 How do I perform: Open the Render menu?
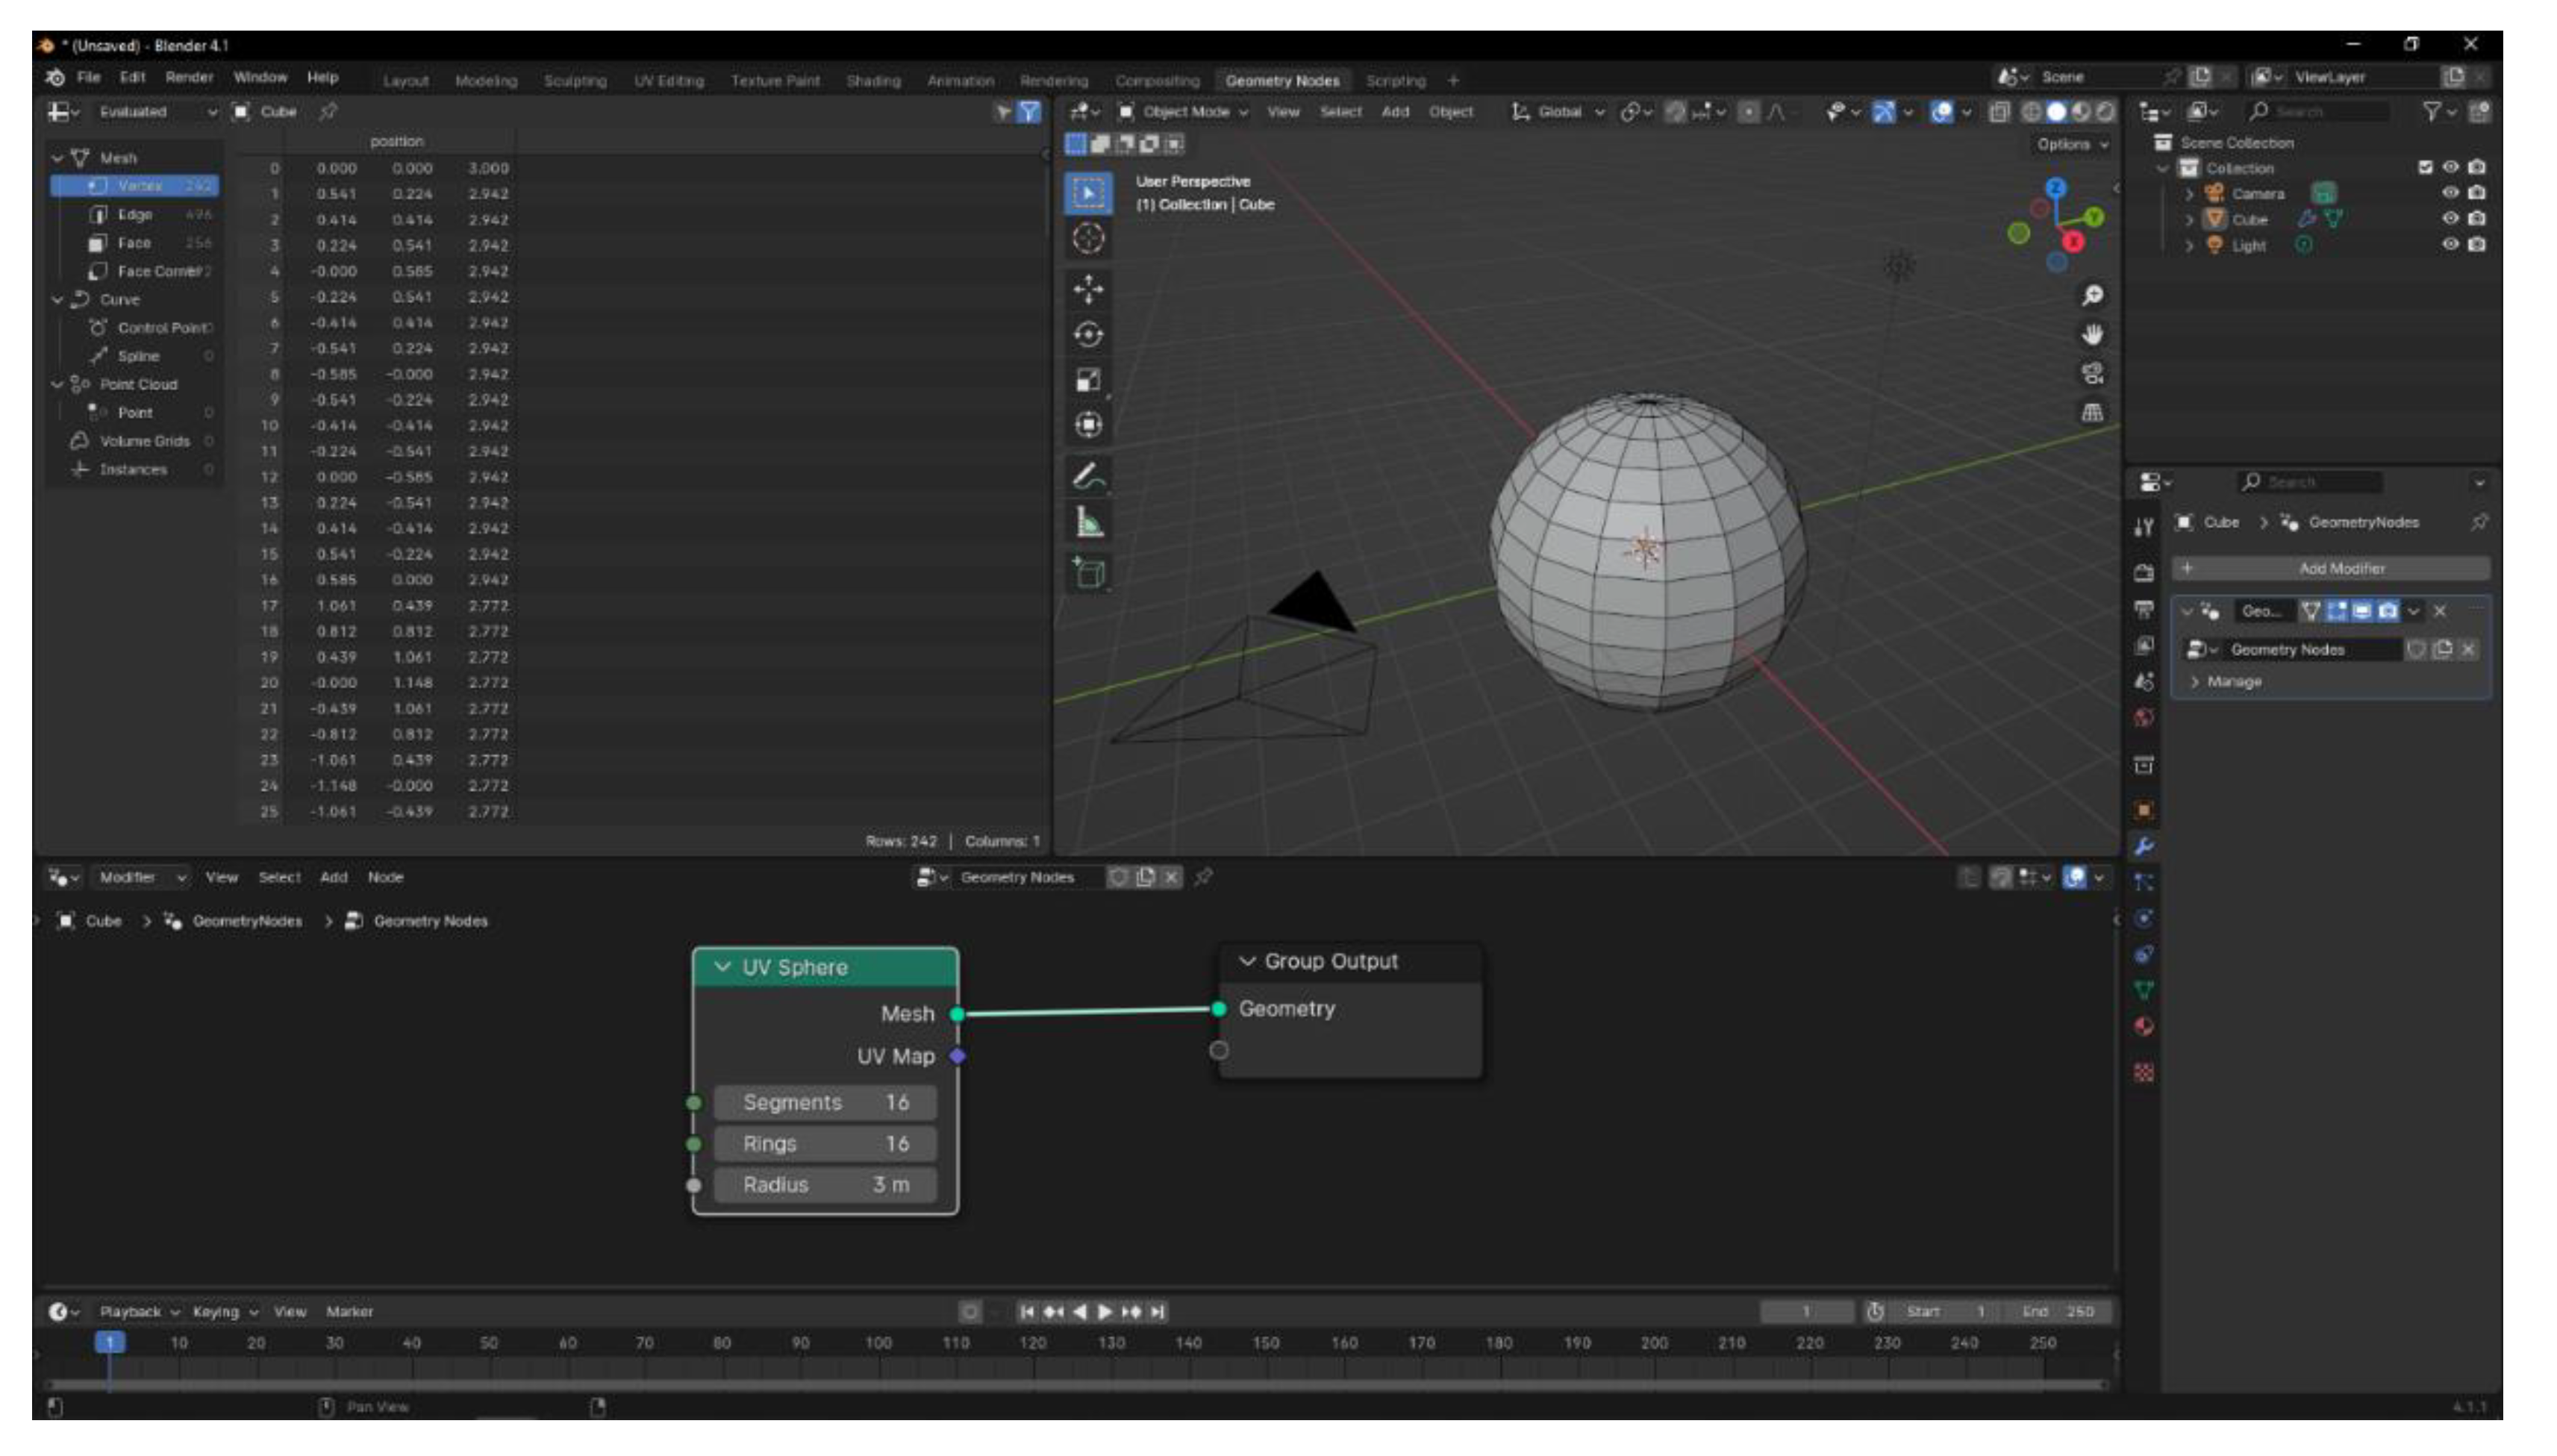(x=189, y=77)
